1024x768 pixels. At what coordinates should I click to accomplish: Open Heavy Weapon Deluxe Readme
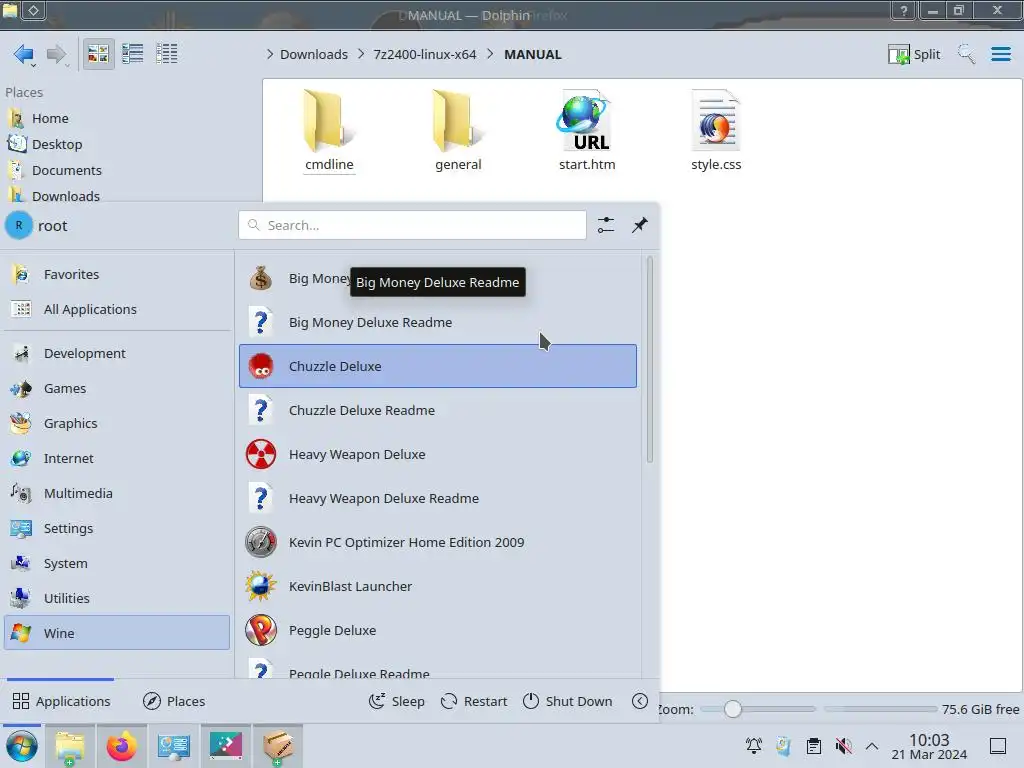438,498
